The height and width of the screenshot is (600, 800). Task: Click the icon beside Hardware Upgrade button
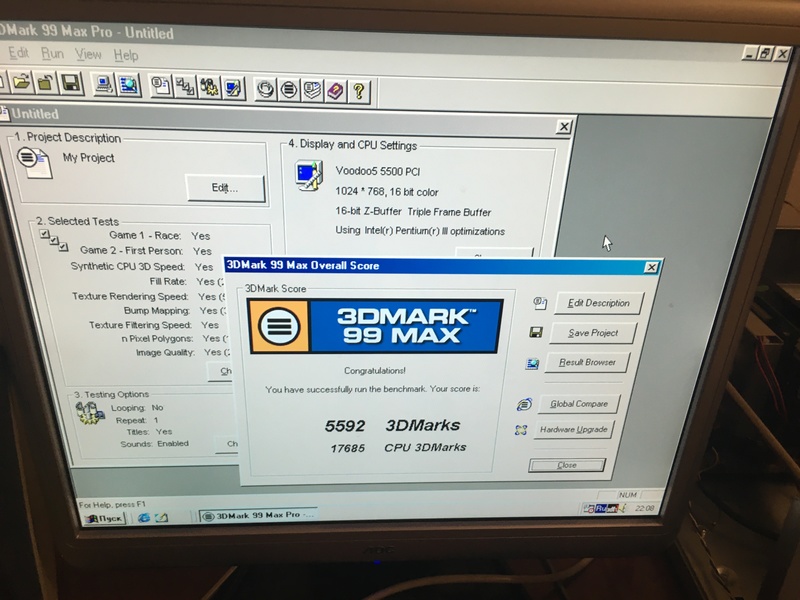click(521, 430)
